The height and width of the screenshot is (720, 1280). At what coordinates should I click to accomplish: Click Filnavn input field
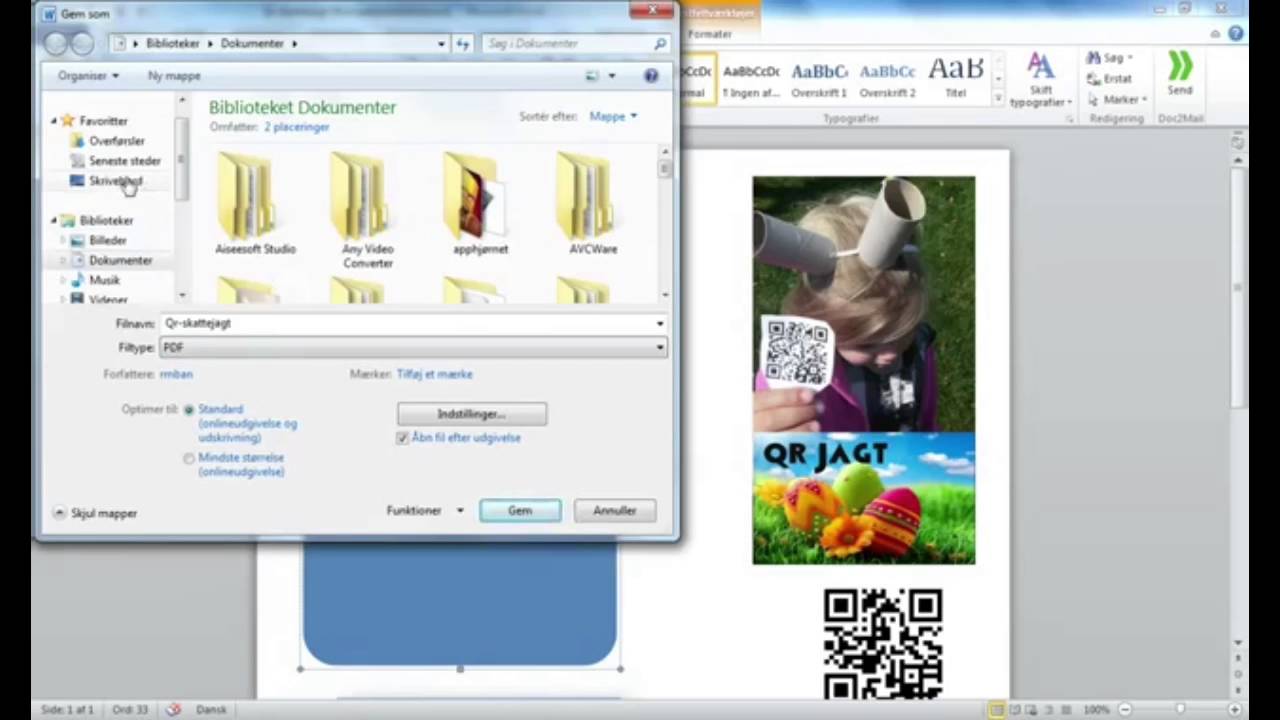tap(412, 324)
